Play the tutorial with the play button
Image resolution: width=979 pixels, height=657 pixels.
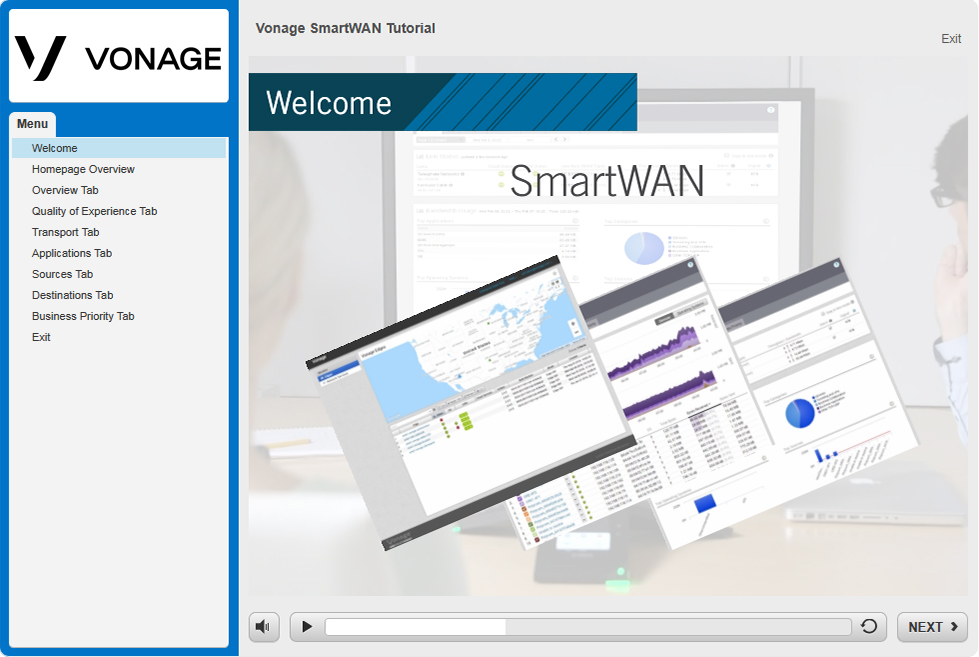coord(307,626)
